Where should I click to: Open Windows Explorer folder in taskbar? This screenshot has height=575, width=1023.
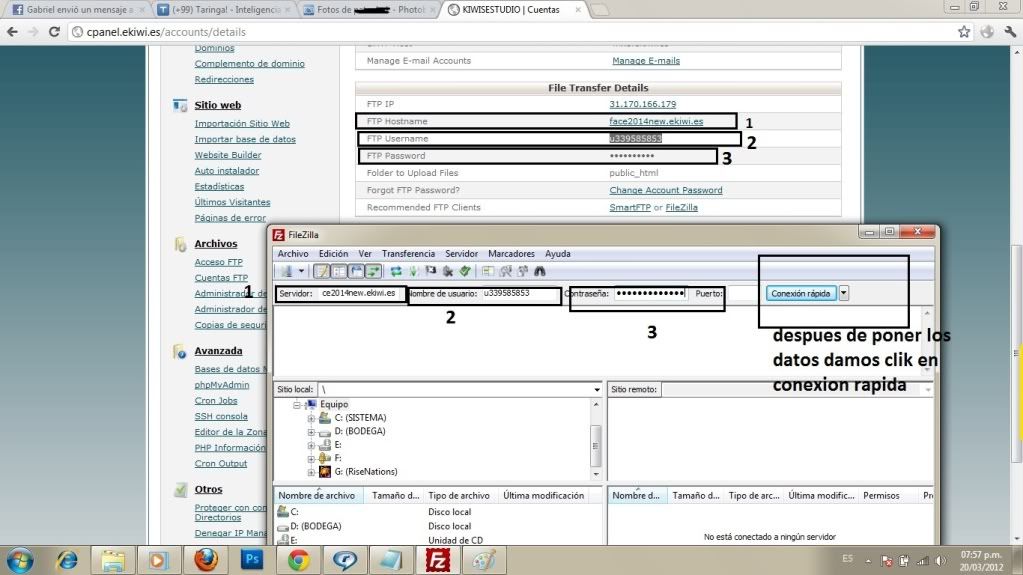[x=113, y=561]
